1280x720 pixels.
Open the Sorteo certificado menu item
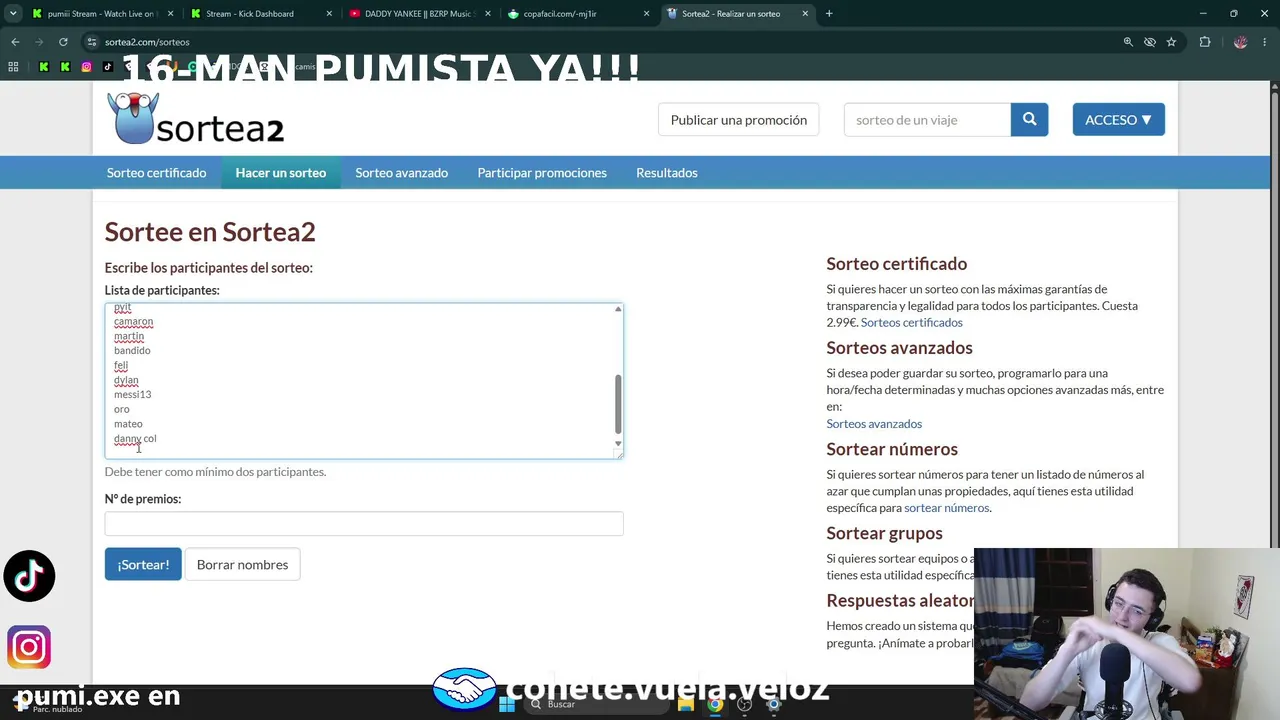click(x=157, y=173)
